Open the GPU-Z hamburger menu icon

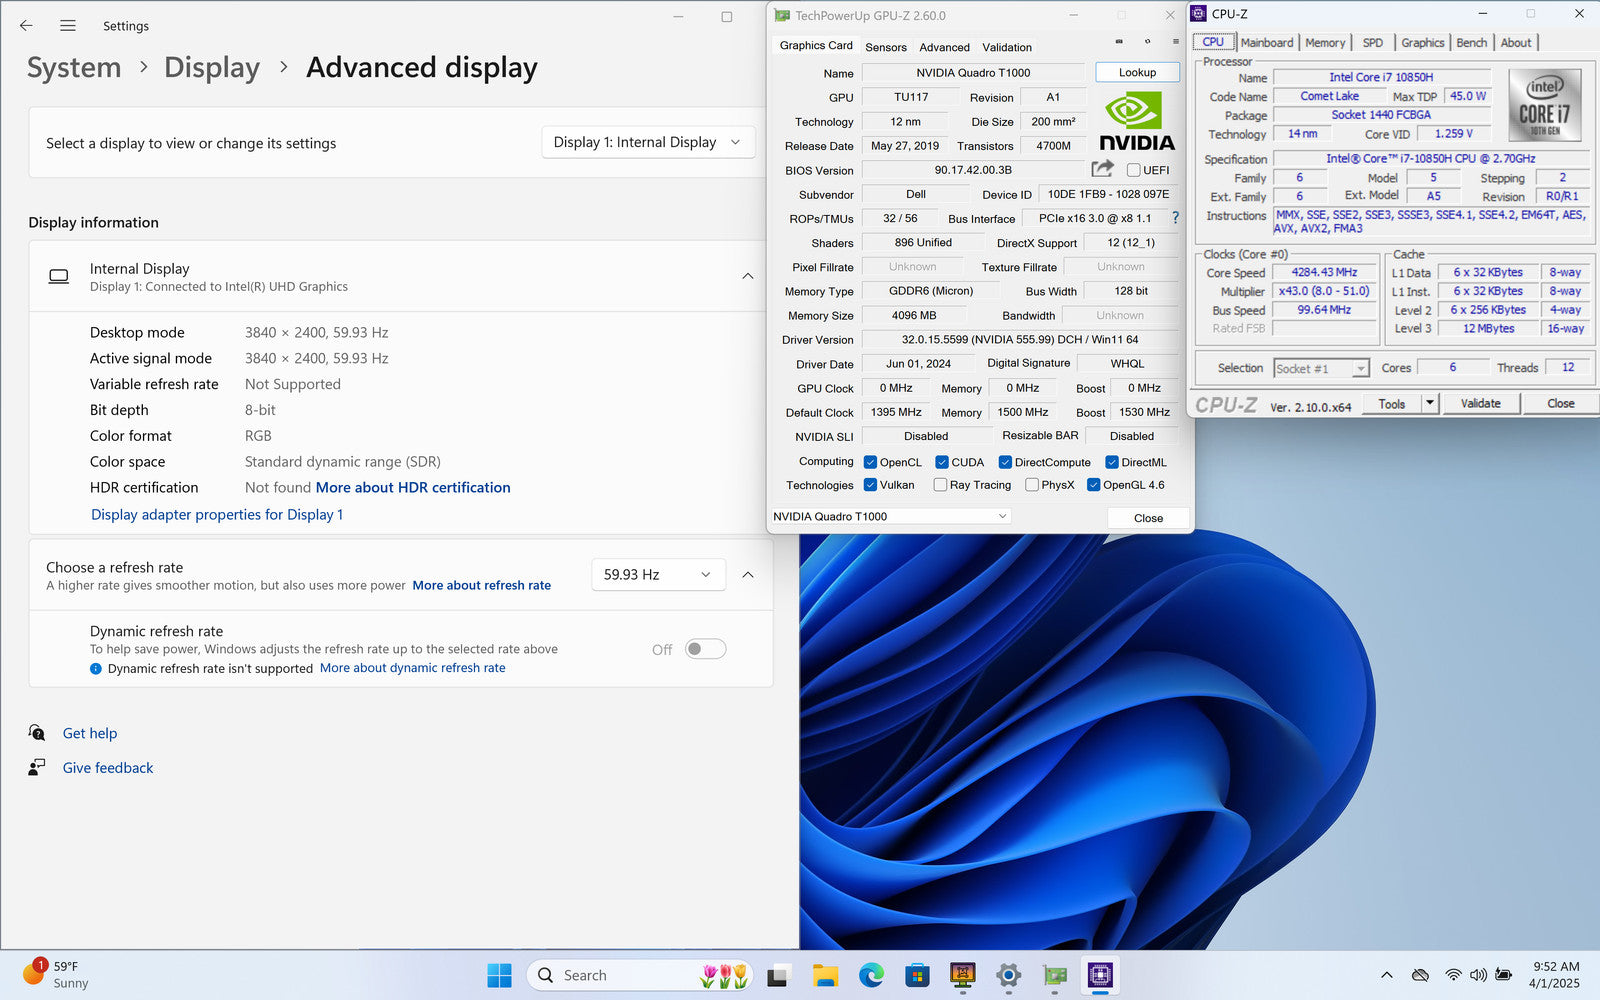pos(1175,42)
